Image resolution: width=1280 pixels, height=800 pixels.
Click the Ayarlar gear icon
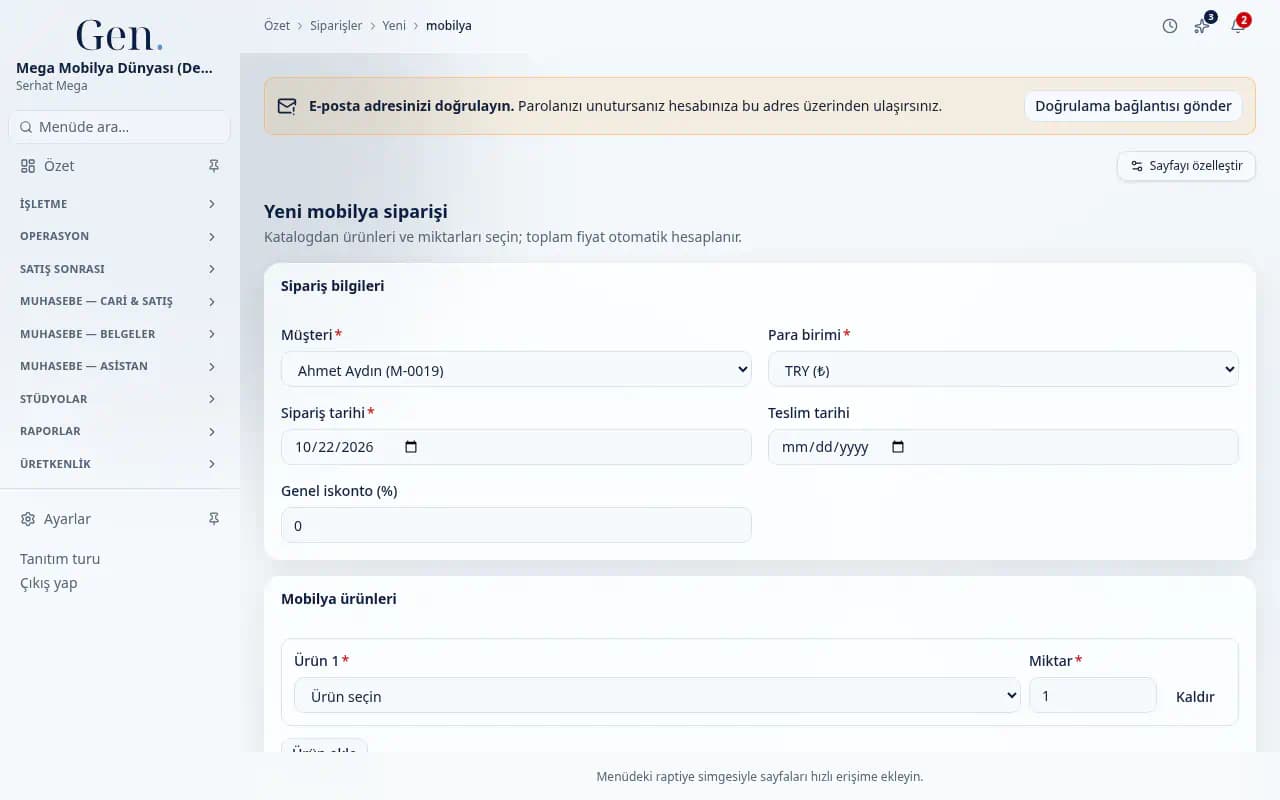(x=28, y=519)
